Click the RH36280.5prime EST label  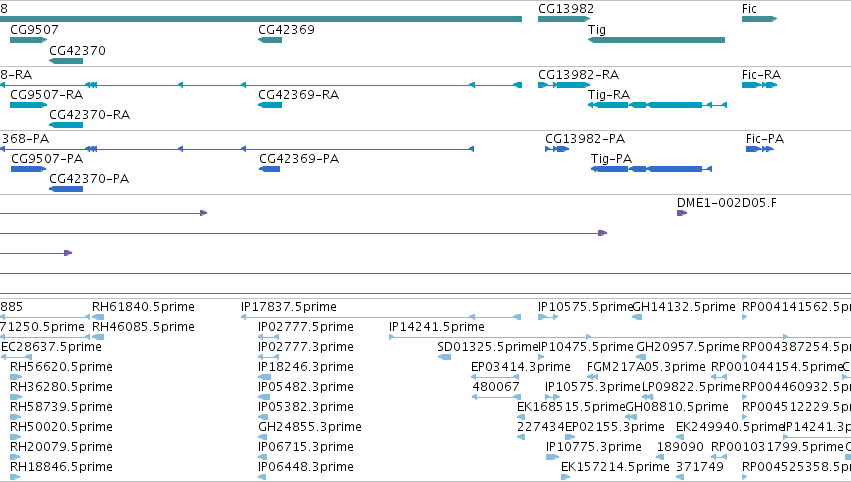click(x=61, y=386)
